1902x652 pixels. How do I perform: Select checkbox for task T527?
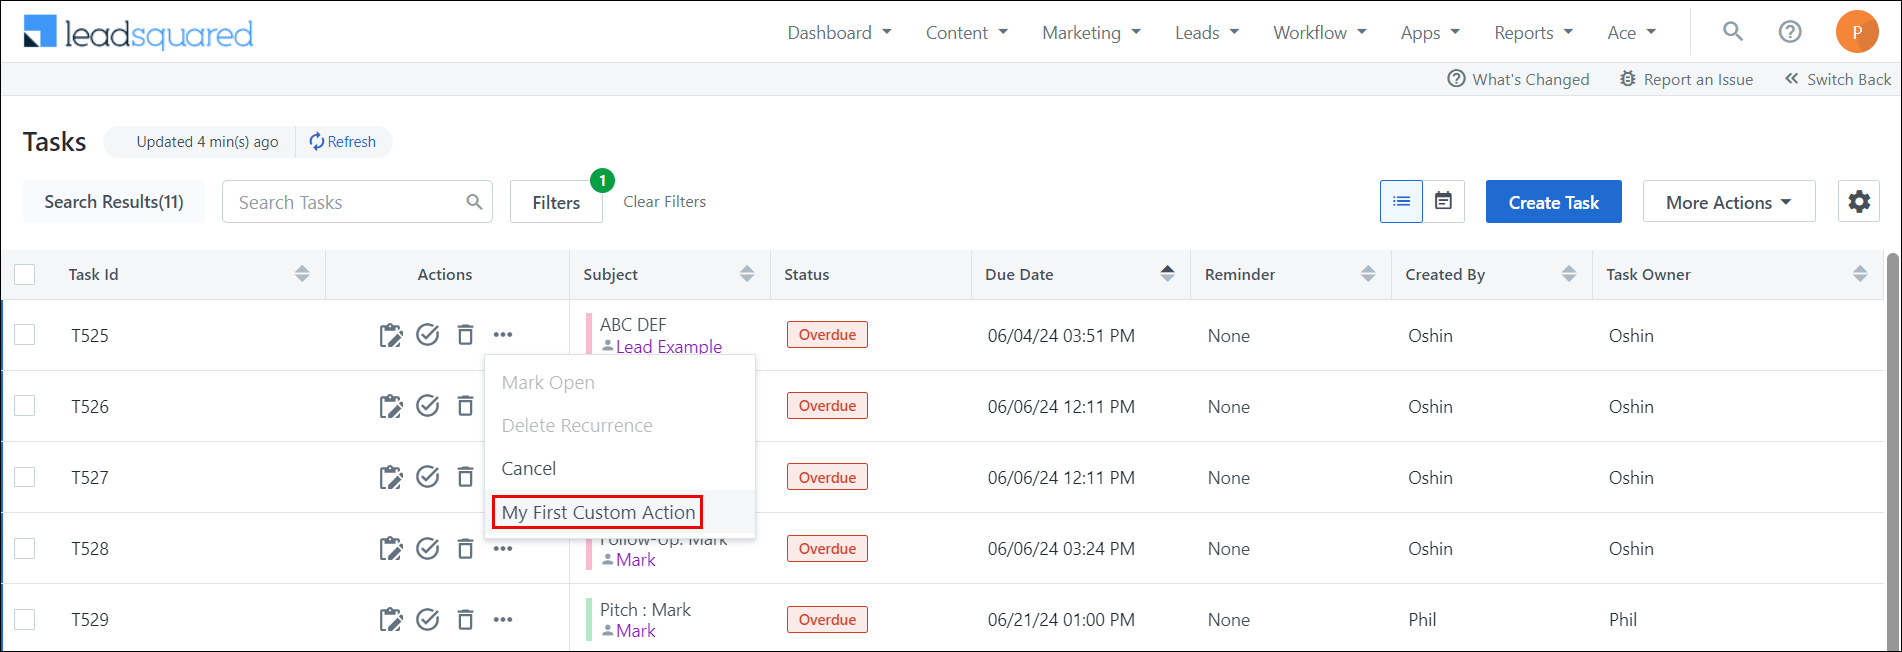pyautogui.click(x=25, y=477)
